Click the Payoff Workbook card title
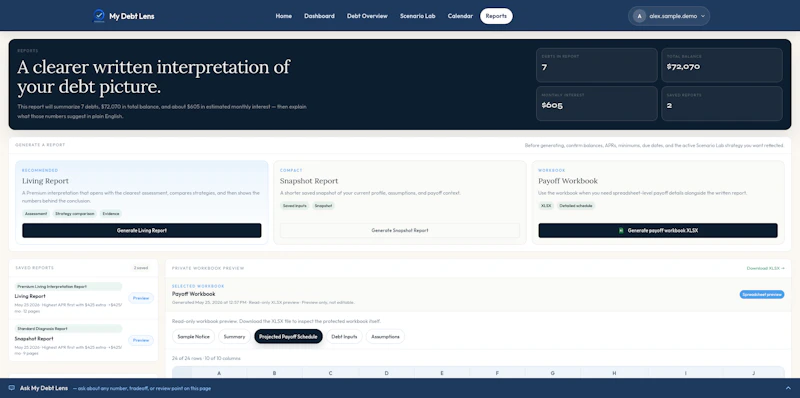This screenshot has height=398, width=800. click(x=568, y=181)
